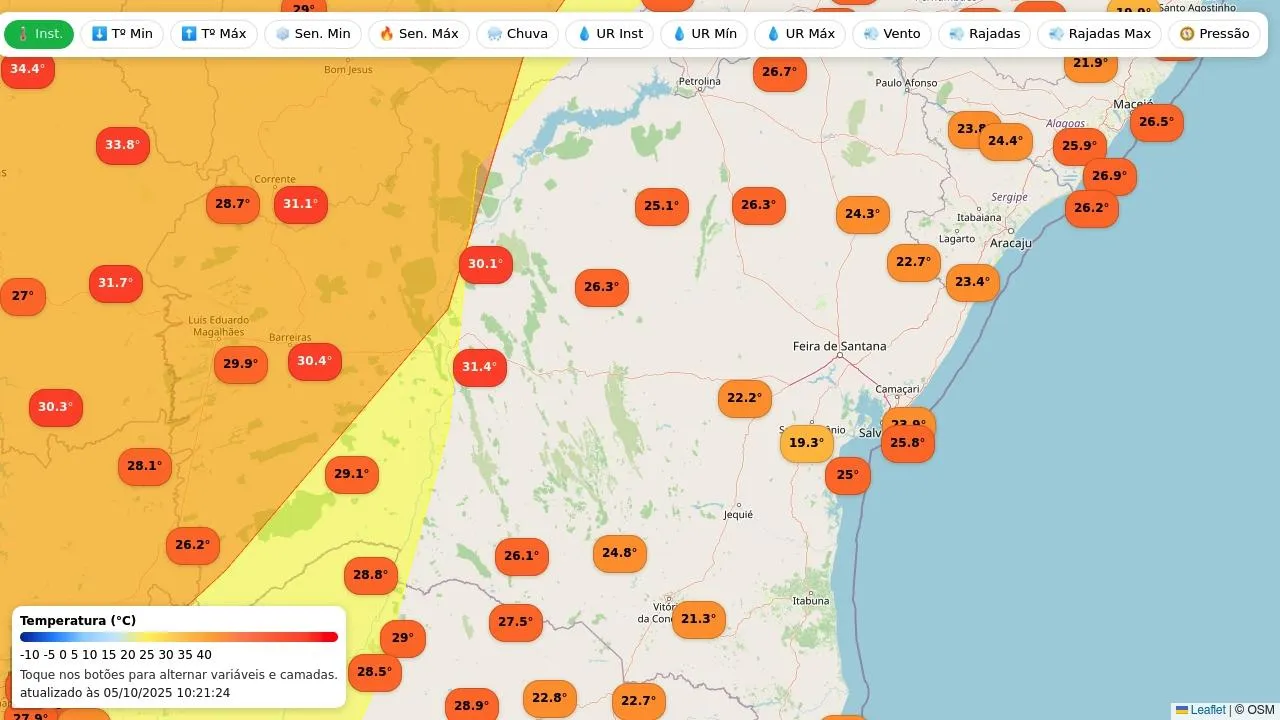This screenshot has height=720, width=1280.
Task: Select the 26.5° marker near Maceió
Action: tap(1156, 122)
